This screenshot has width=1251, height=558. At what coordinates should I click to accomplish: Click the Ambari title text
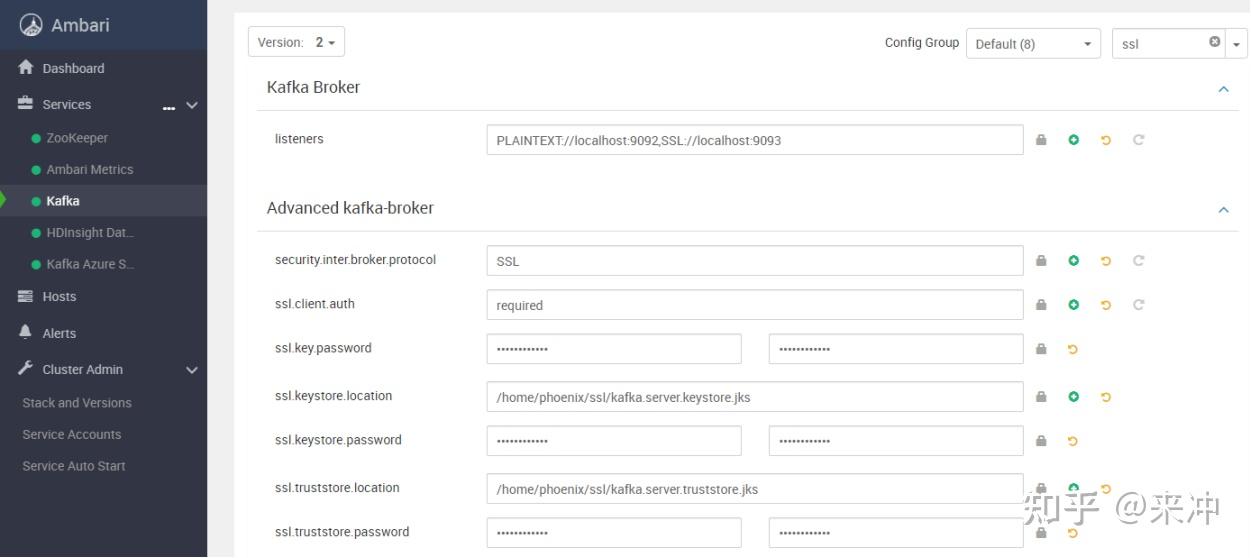click(x=80, y=25)
